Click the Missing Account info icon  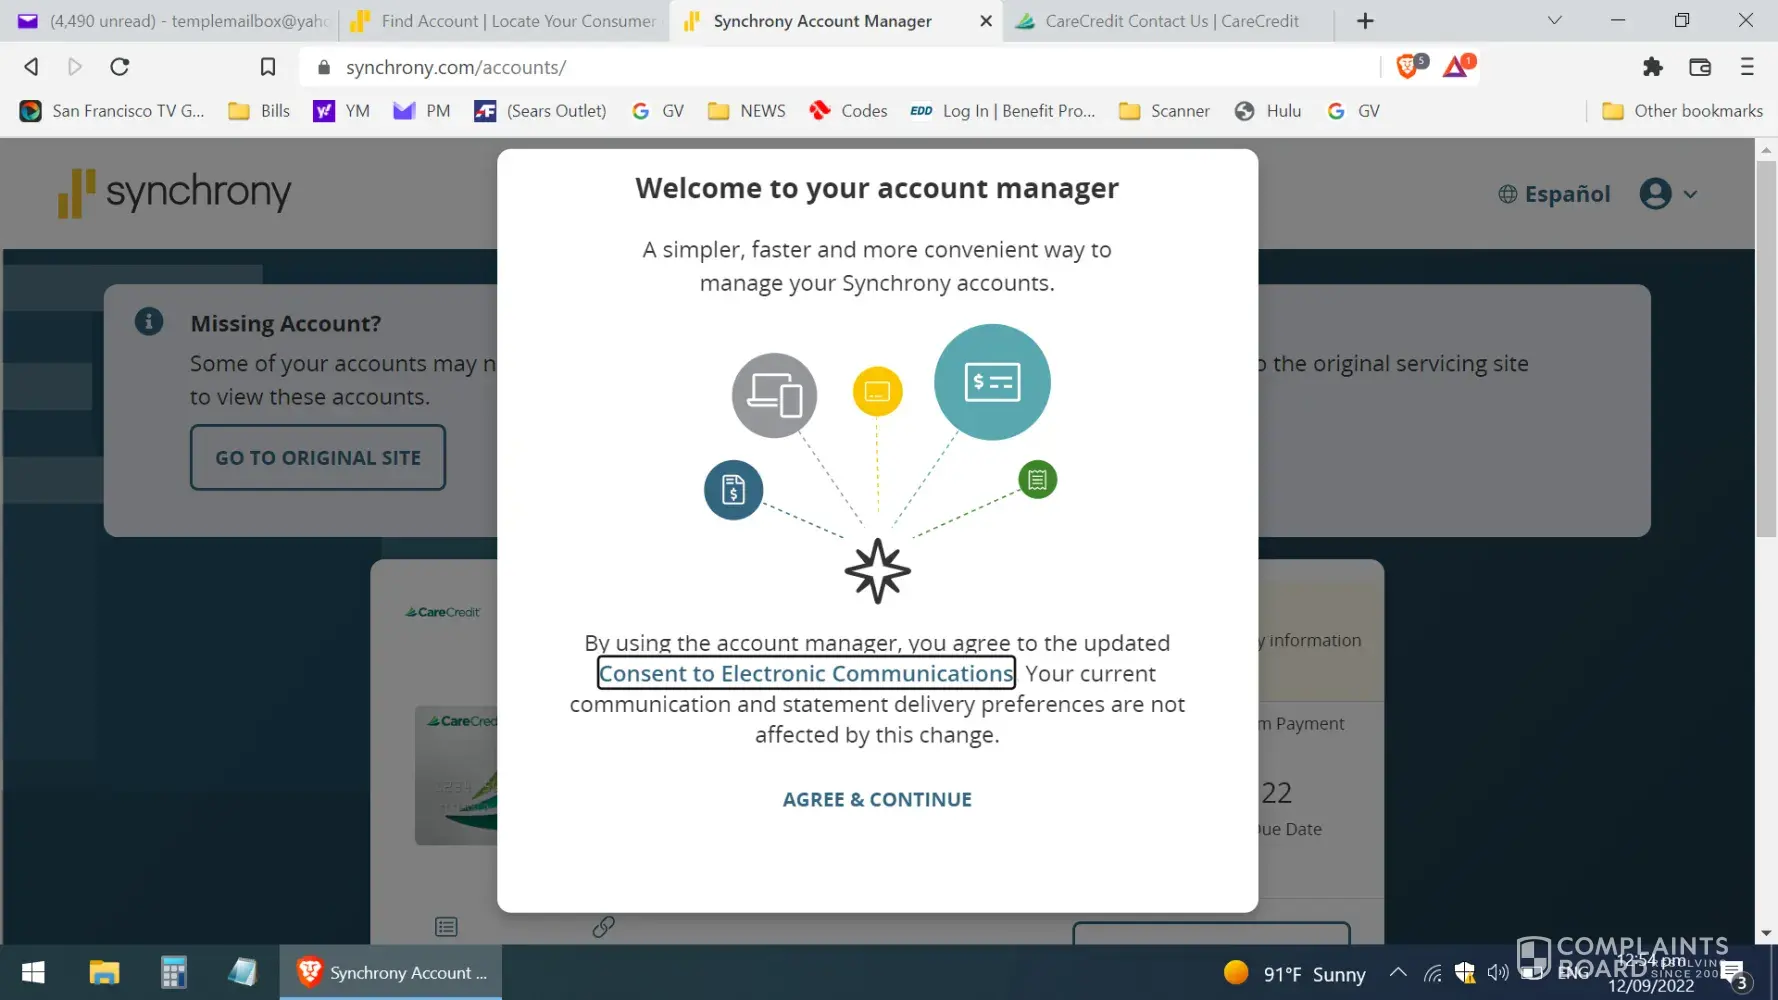tap(149, 322)
